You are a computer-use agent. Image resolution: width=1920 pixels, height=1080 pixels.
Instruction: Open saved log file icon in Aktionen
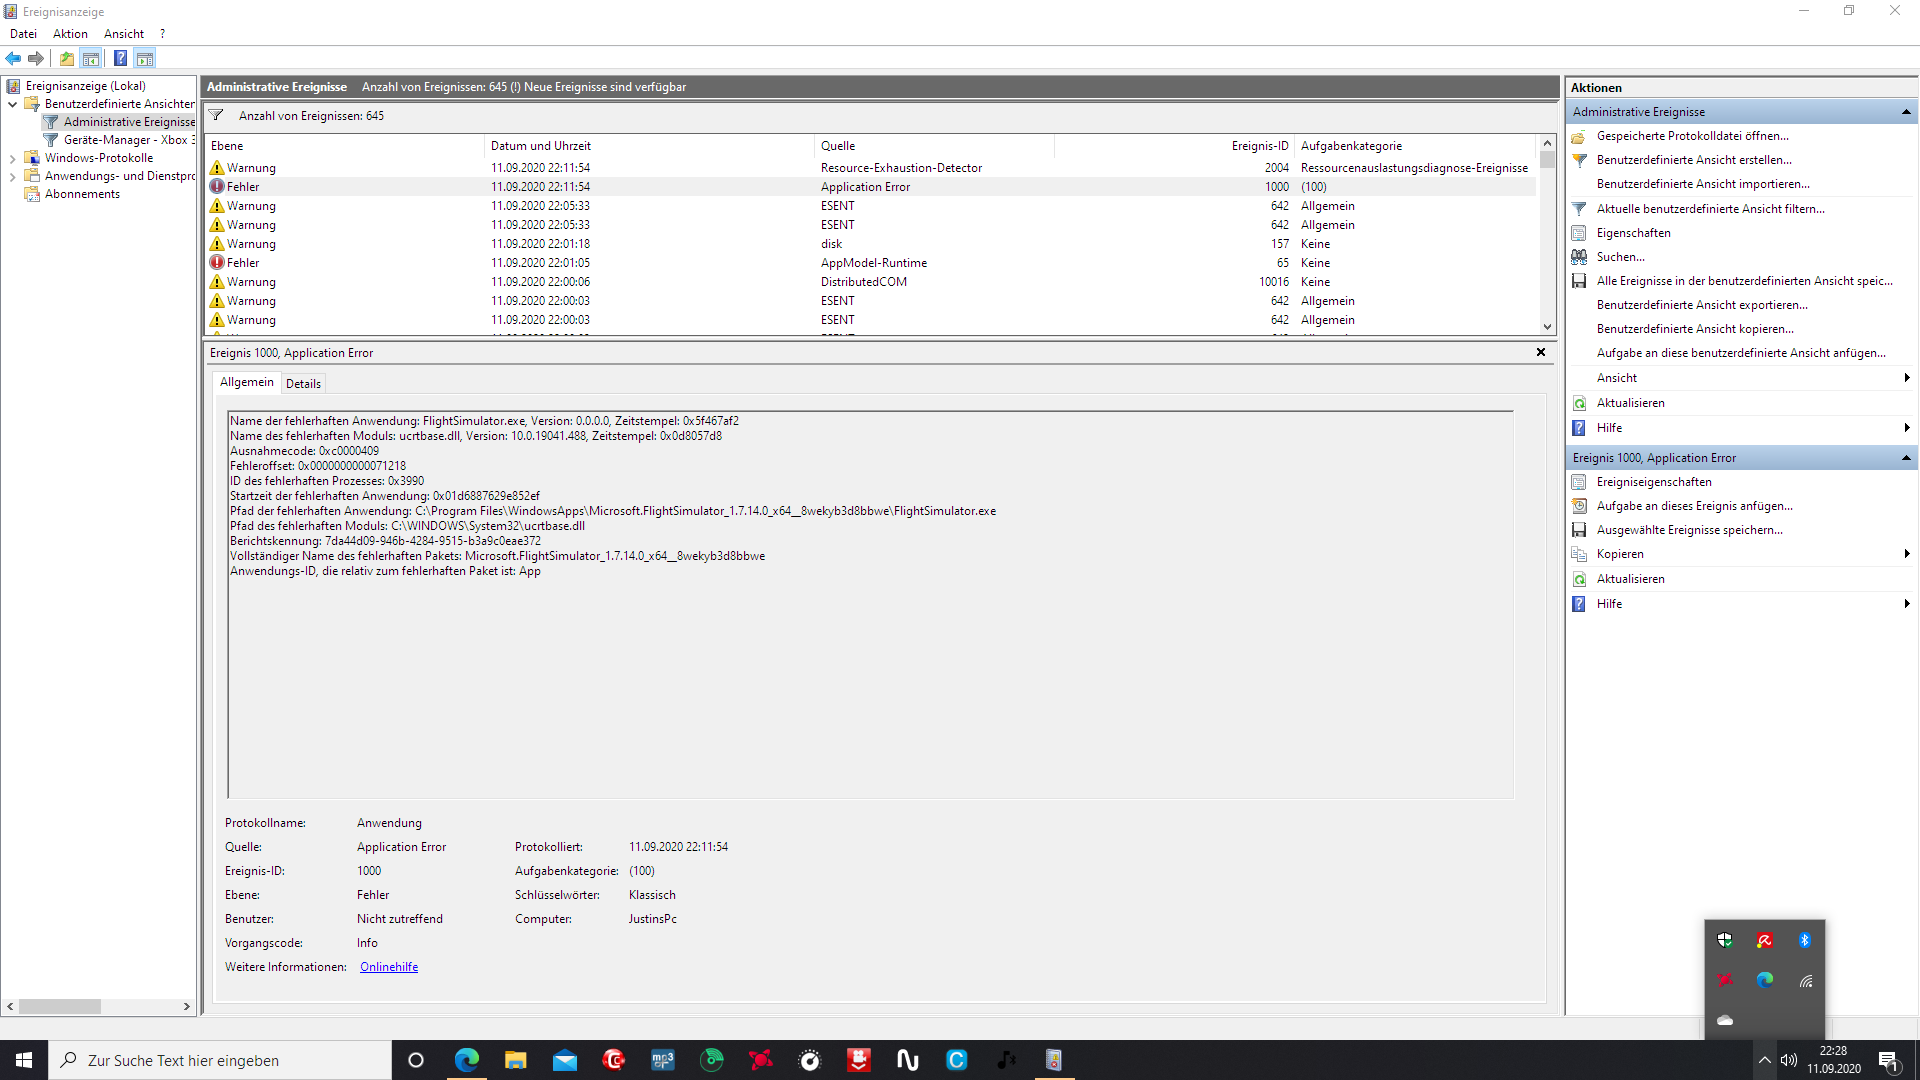pos(1579,136)
